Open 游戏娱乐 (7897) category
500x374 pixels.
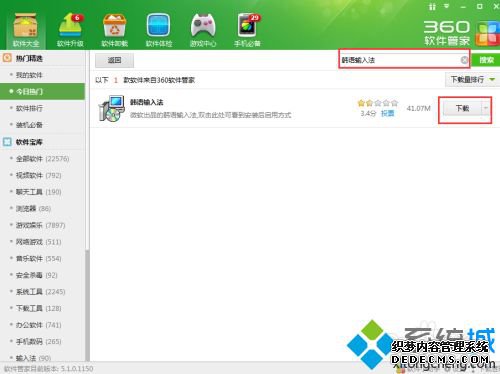[43, 225]
